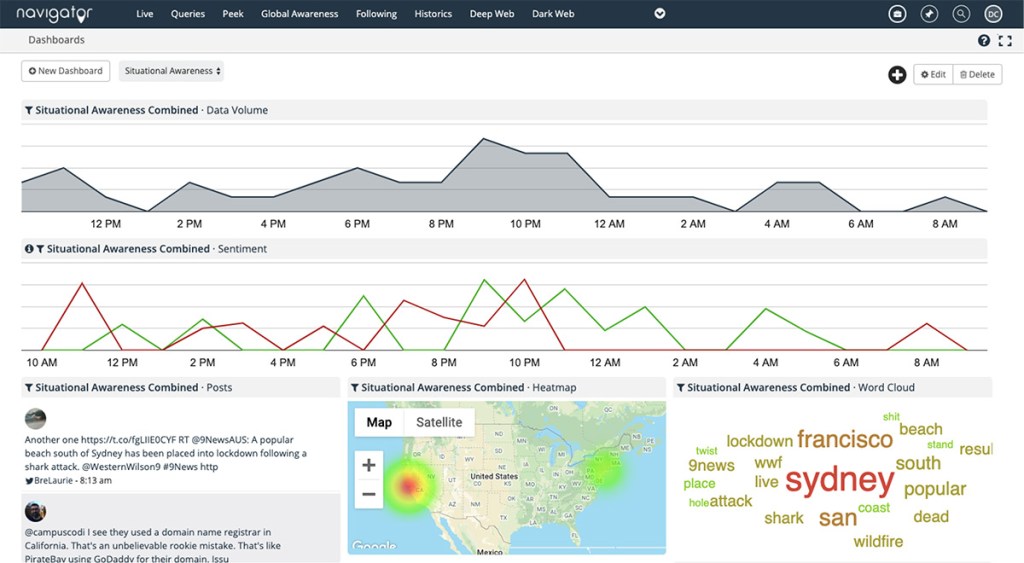Expand the chevron-down circle in nav bar
Image resolution: width=1024 pixels, height=563 pixels.
coord(660,14)
